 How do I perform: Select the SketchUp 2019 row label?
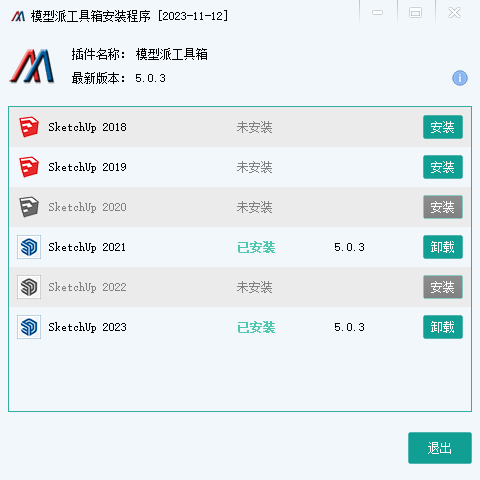pyautogui.click(x=87, y=167)
